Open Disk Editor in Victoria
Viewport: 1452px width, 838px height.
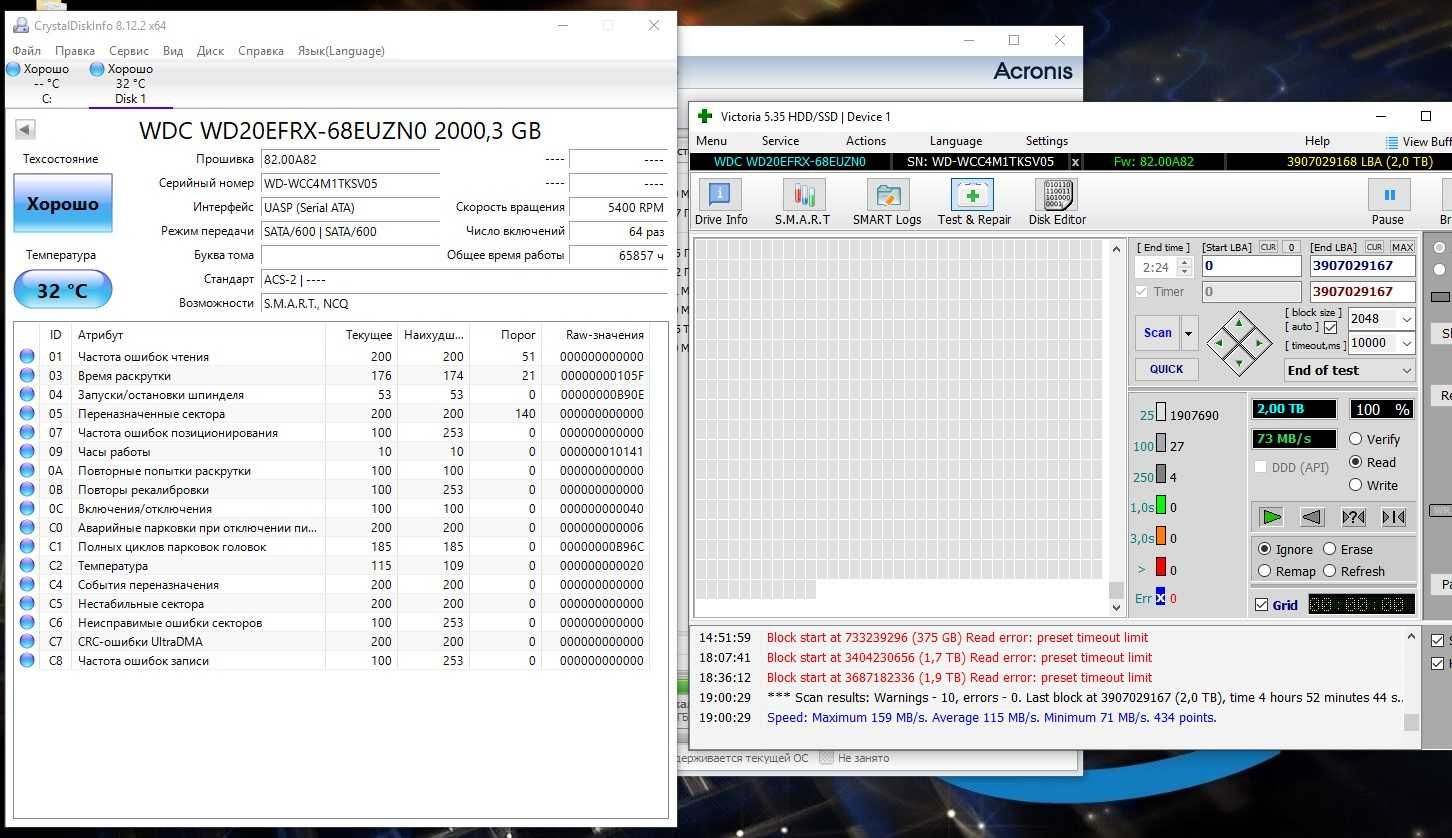(1057, 202)
